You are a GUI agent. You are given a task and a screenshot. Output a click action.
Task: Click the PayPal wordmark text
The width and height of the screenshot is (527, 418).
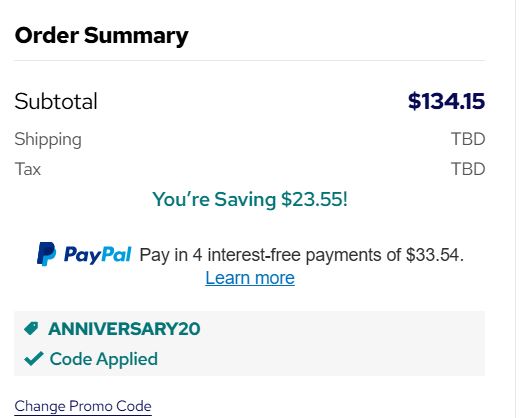pyautogui.click(x=97, y=254)
